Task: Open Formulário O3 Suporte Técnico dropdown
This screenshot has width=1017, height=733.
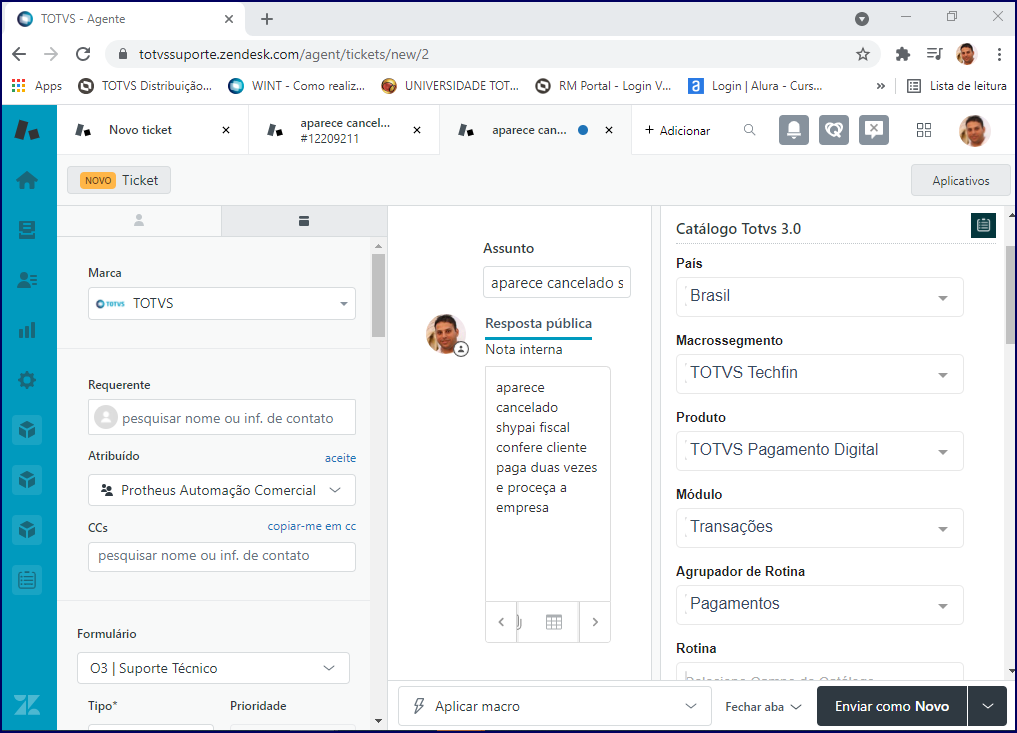Action: [213, 668]
